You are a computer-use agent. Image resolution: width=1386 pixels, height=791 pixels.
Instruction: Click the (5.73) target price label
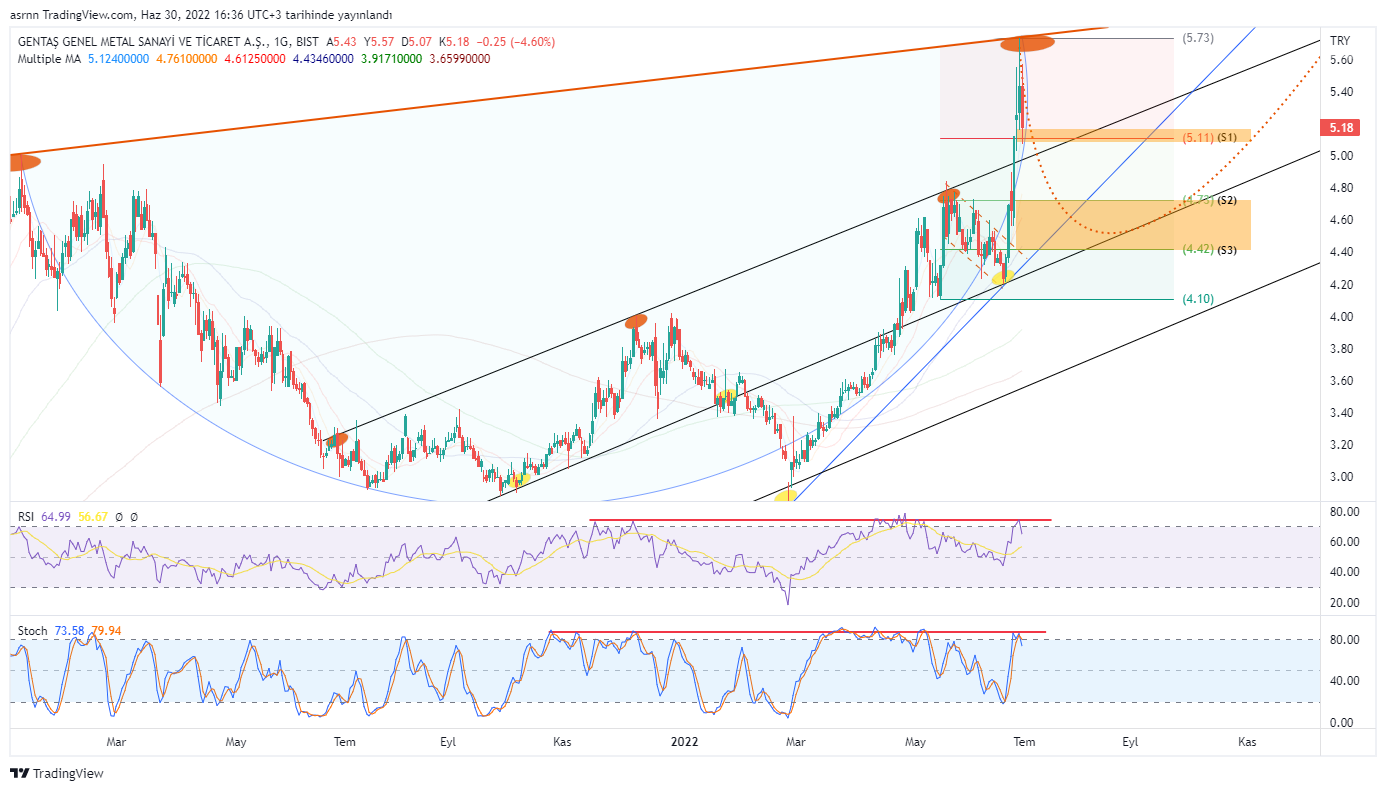tap(1197, 38)
